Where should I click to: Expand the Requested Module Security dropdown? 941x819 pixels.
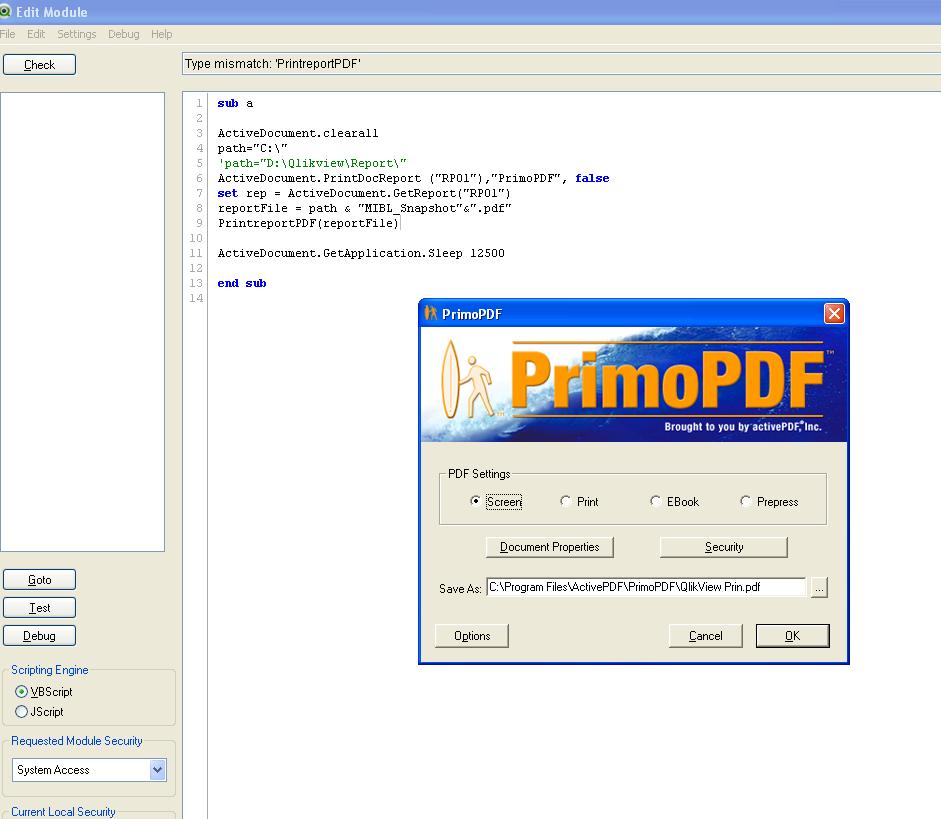pos(157,770)
